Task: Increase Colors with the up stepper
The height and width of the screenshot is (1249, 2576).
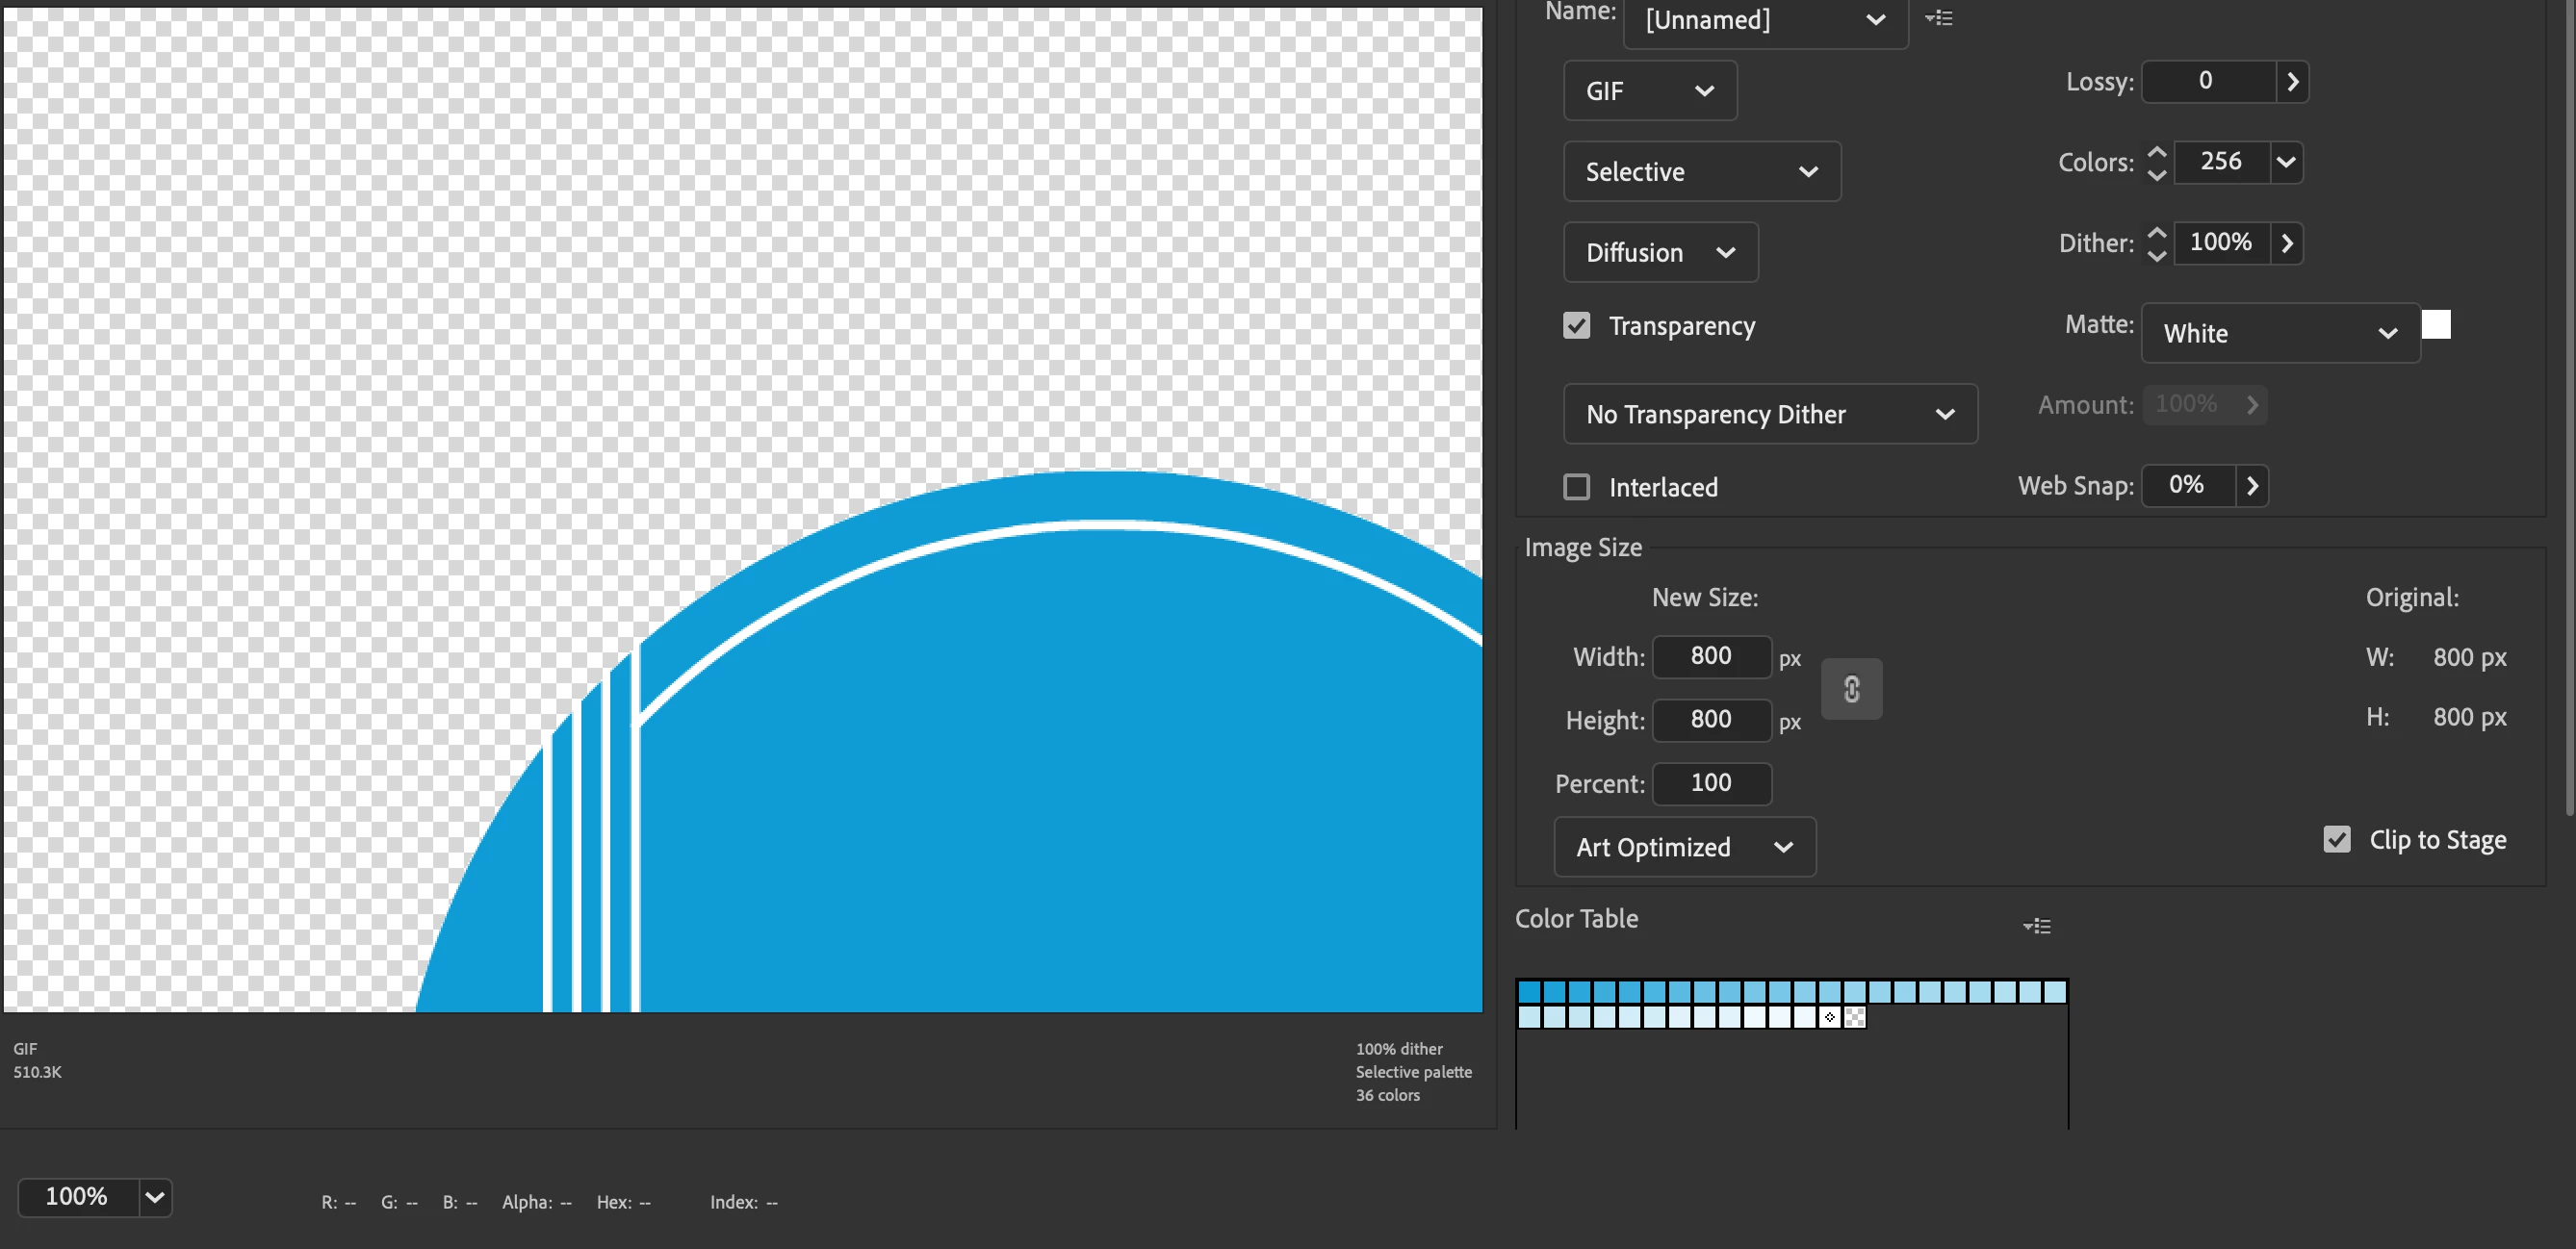Action: 2157,151
